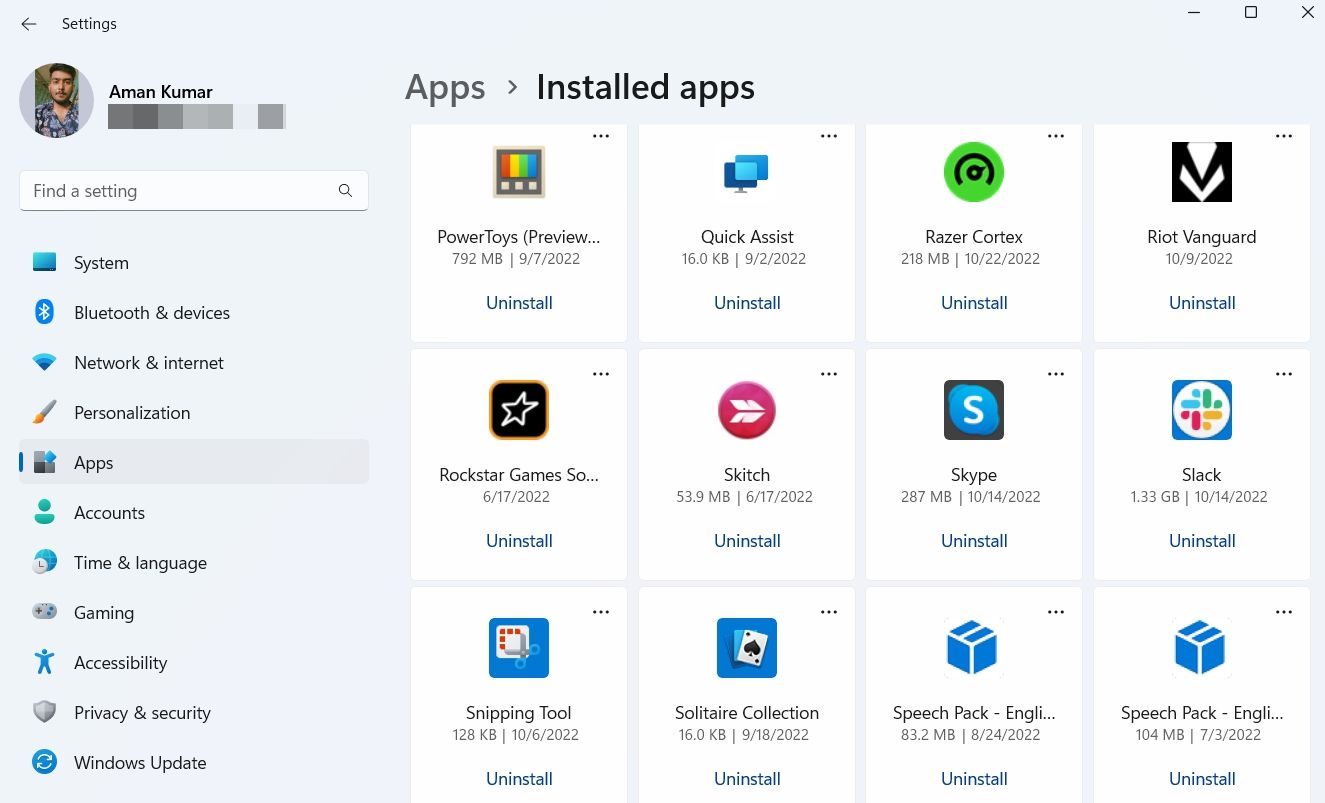Click the Solitaire Collection app icon
1325x803 pixels.
[x=746, y=648]
